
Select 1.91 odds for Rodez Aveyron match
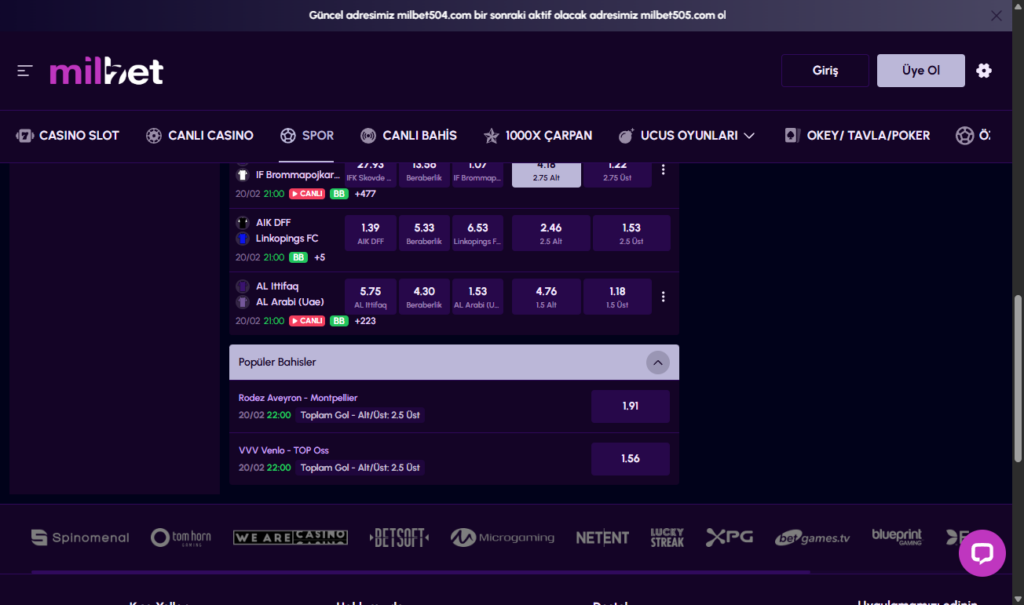pos(630,406)
